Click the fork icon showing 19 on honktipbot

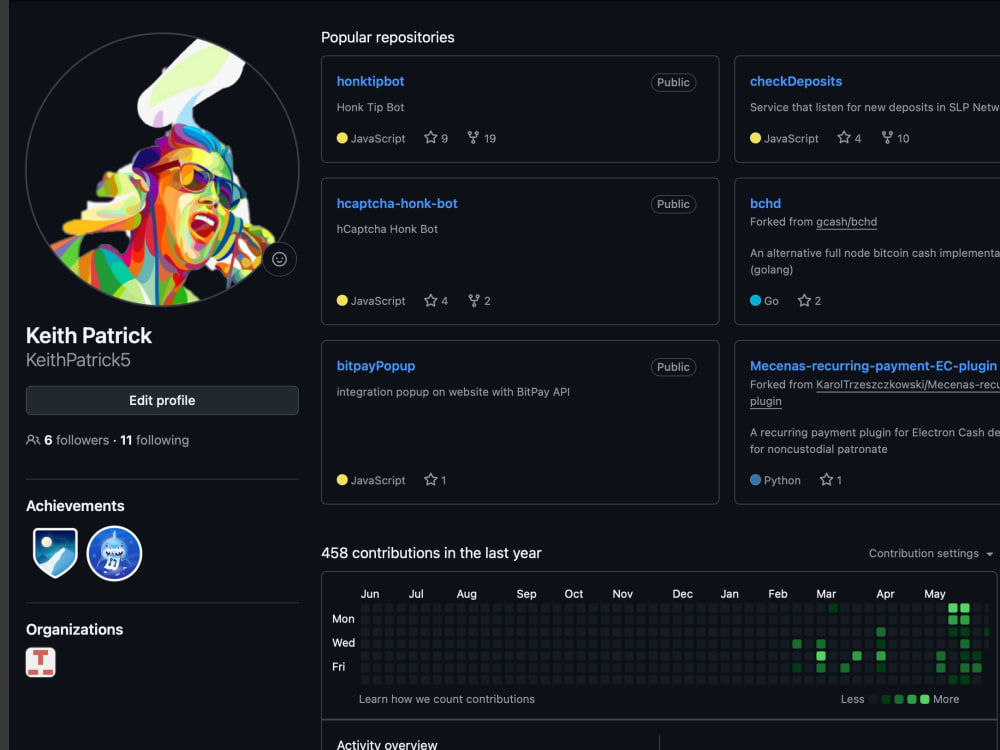[473, 138]
